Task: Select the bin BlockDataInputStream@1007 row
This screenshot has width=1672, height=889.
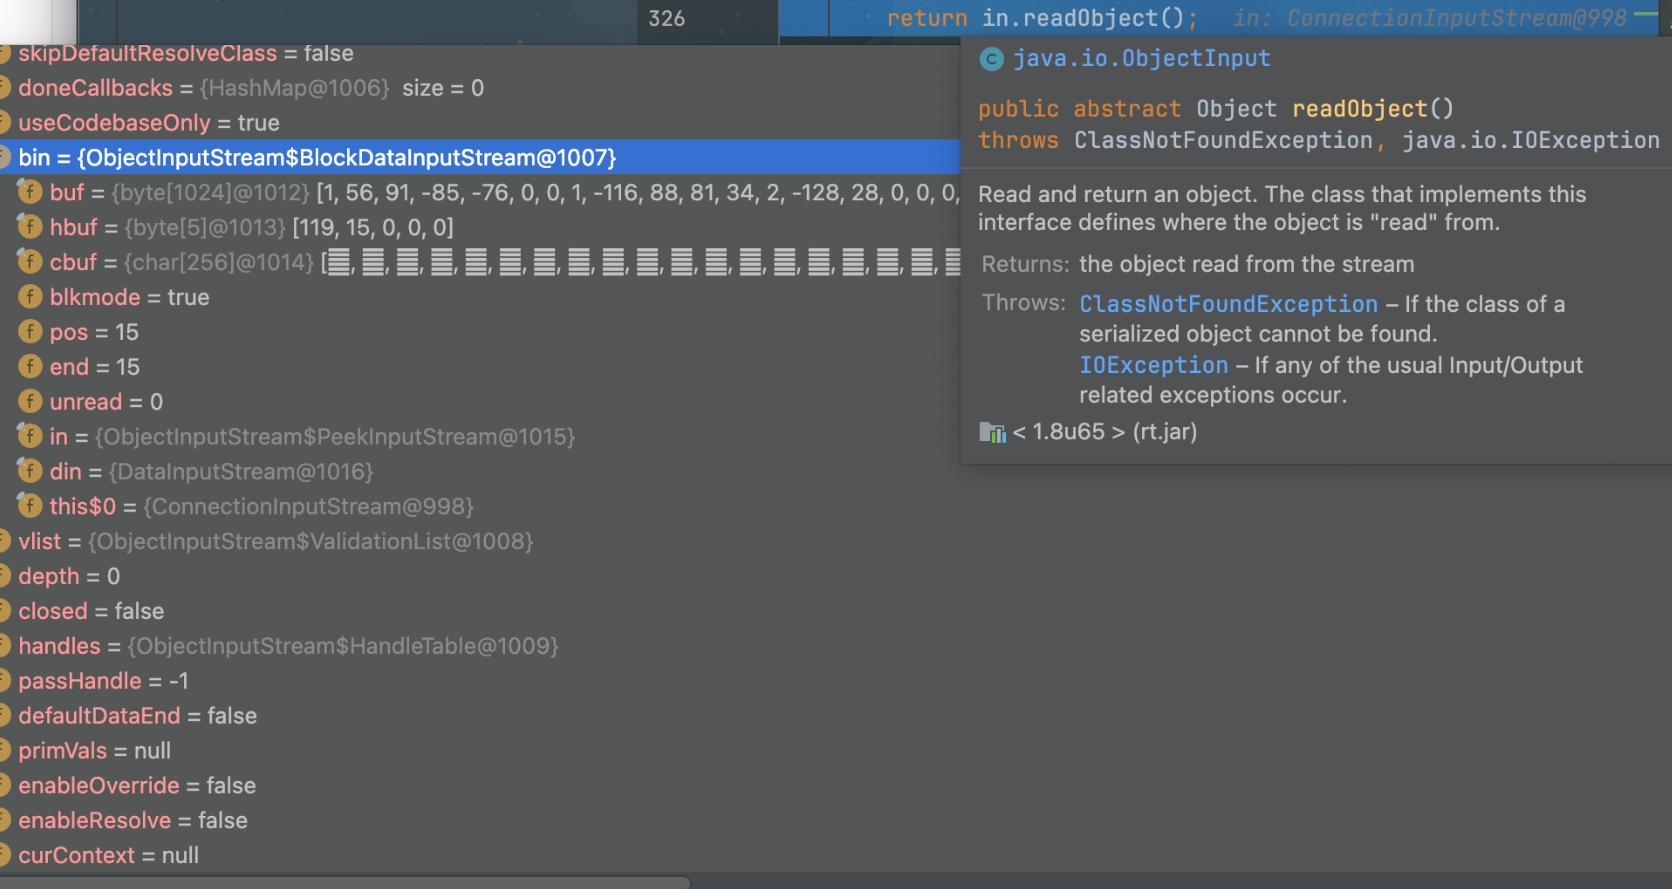Action: coord(317,158)
